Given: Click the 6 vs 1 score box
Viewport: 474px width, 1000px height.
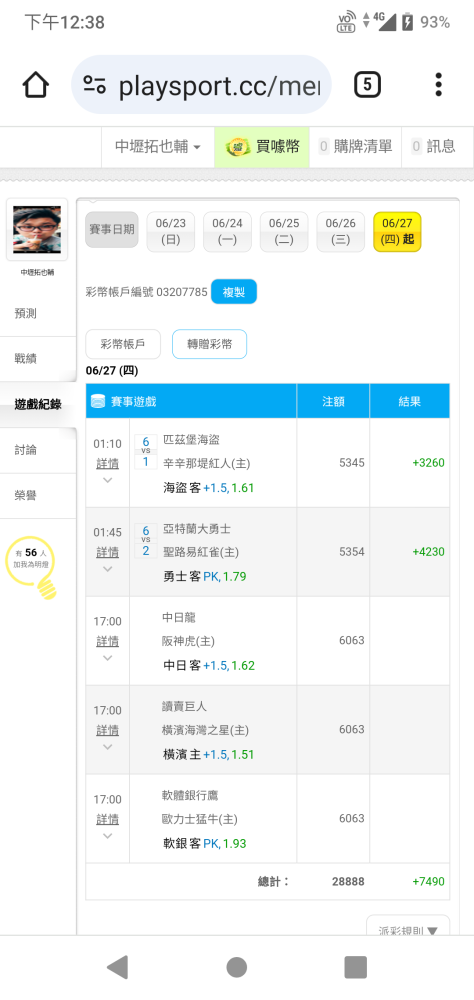Looking at the screenshot, I should point(145,451).
